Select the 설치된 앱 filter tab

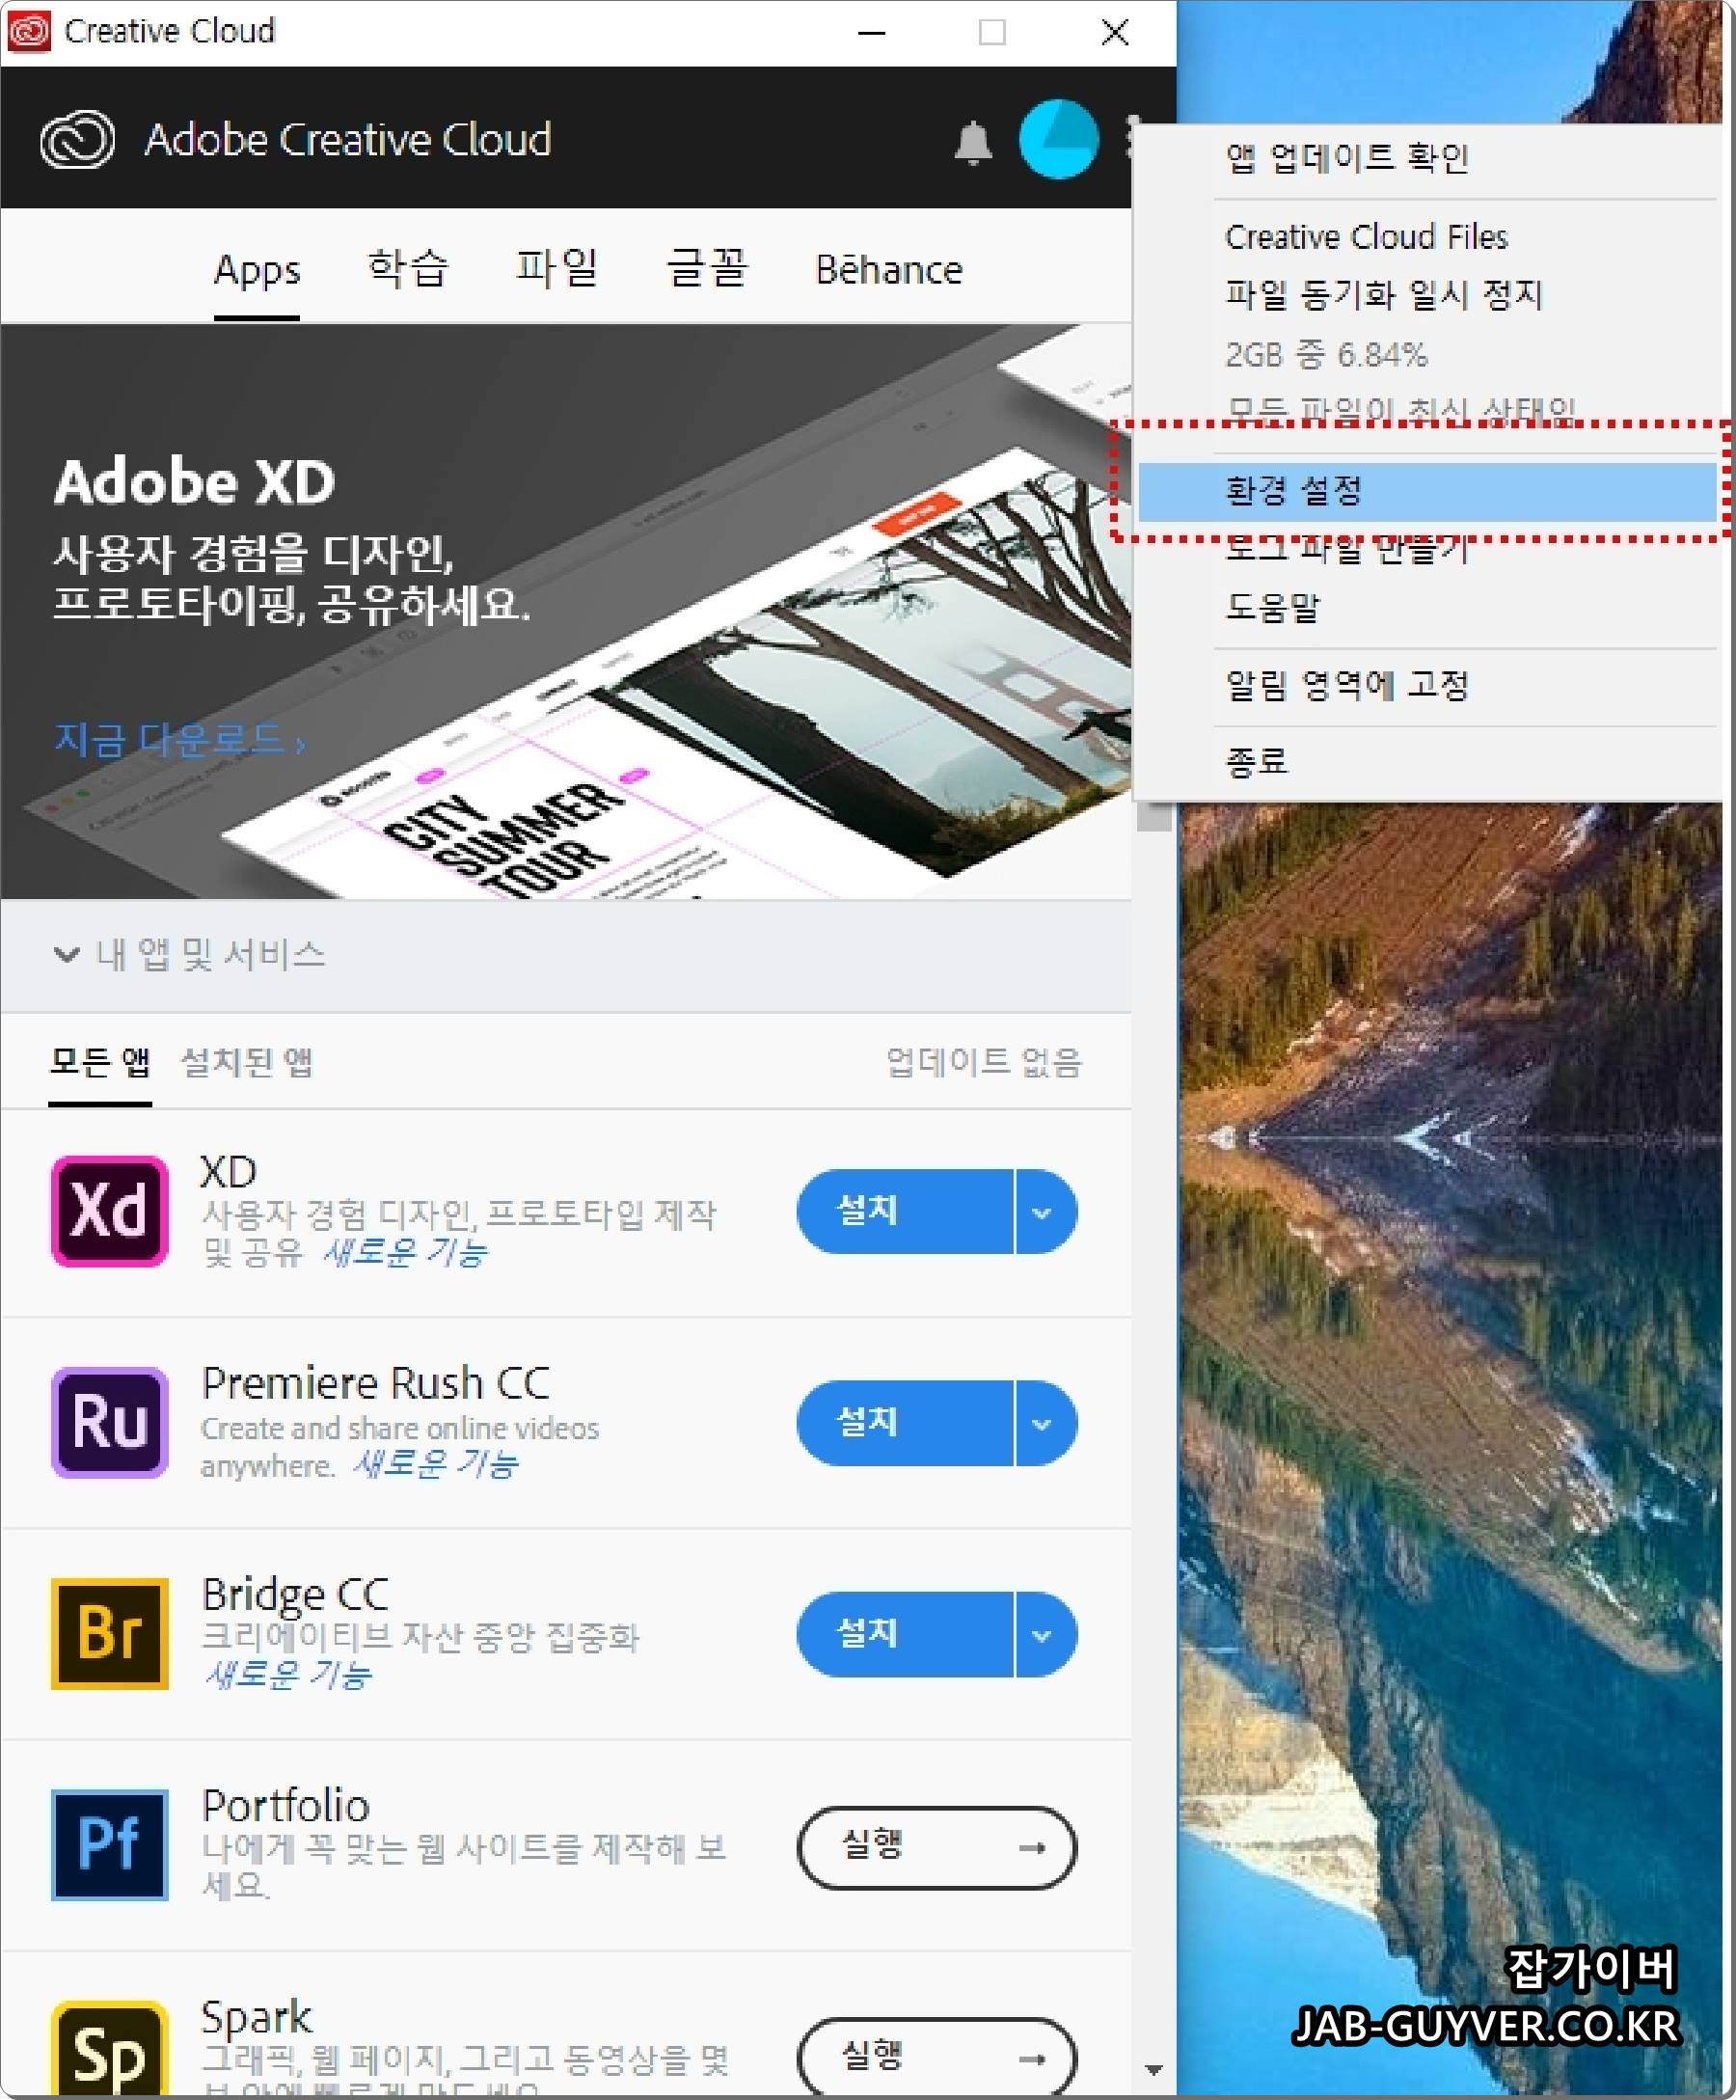pos(246,1061)
